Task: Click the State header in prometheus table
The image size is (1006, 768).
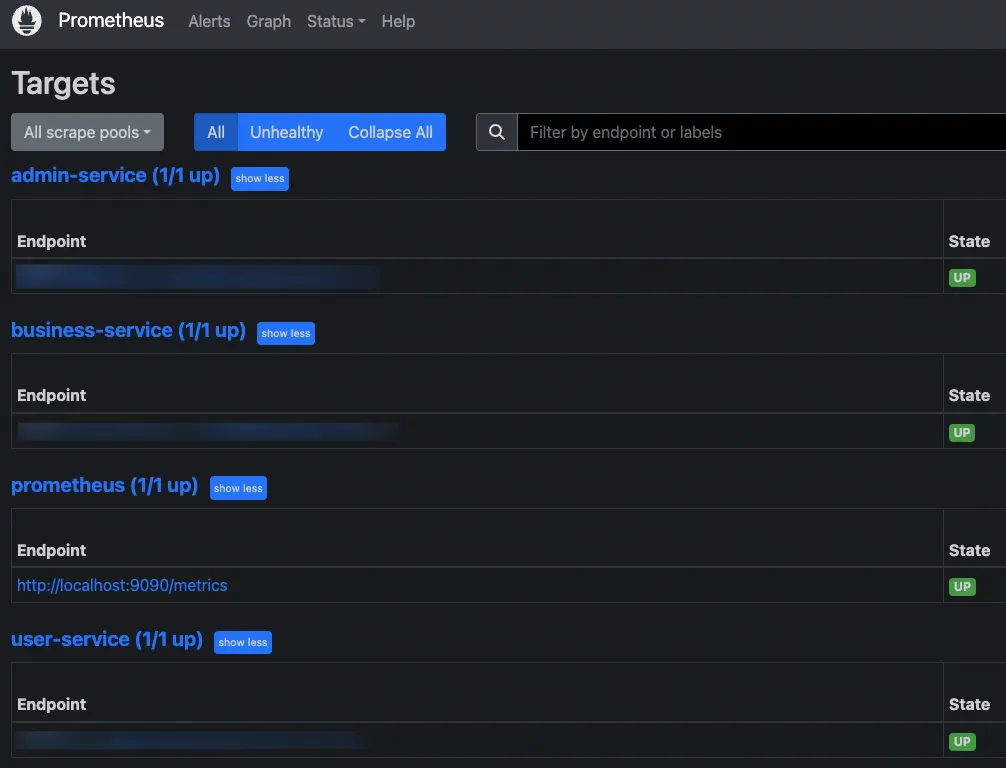Action: point(969,550)
